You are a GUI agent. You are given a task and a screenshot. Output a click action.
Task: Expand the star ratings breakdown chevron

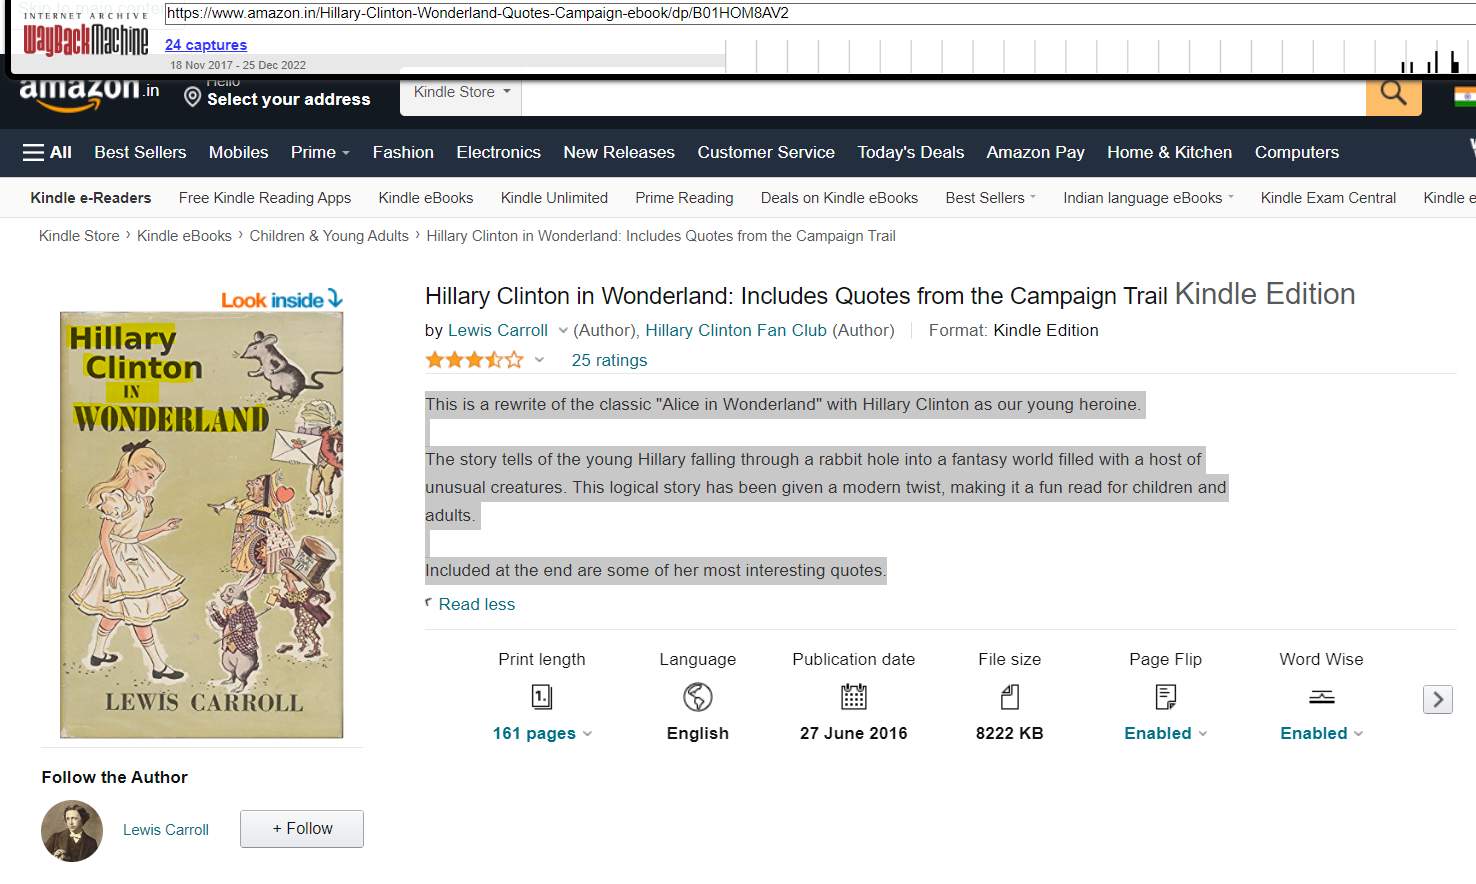click(540, 360)
